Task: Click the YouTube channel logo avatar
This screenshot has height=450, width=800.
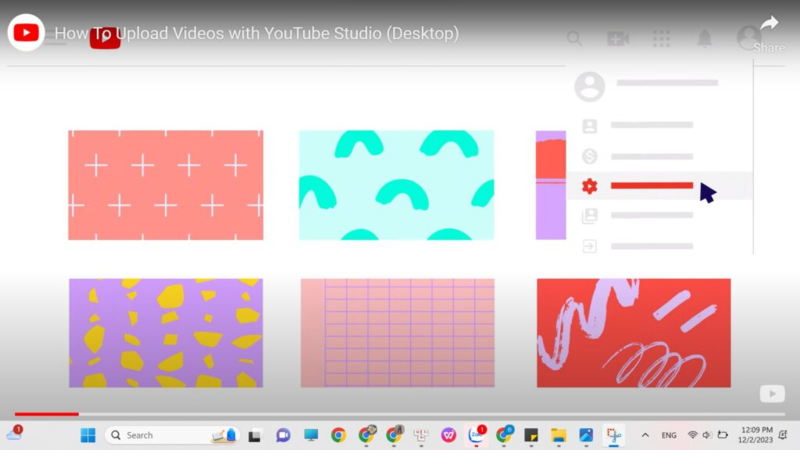Action: pos(26,33)
